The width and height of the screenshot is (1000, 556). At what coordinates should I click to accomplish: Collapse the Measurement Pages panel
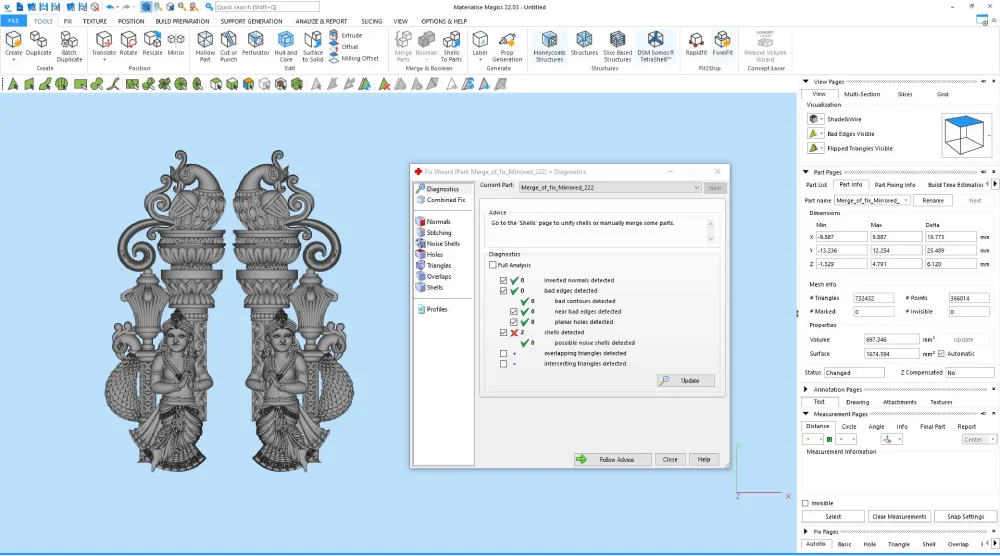coord(805,414)
